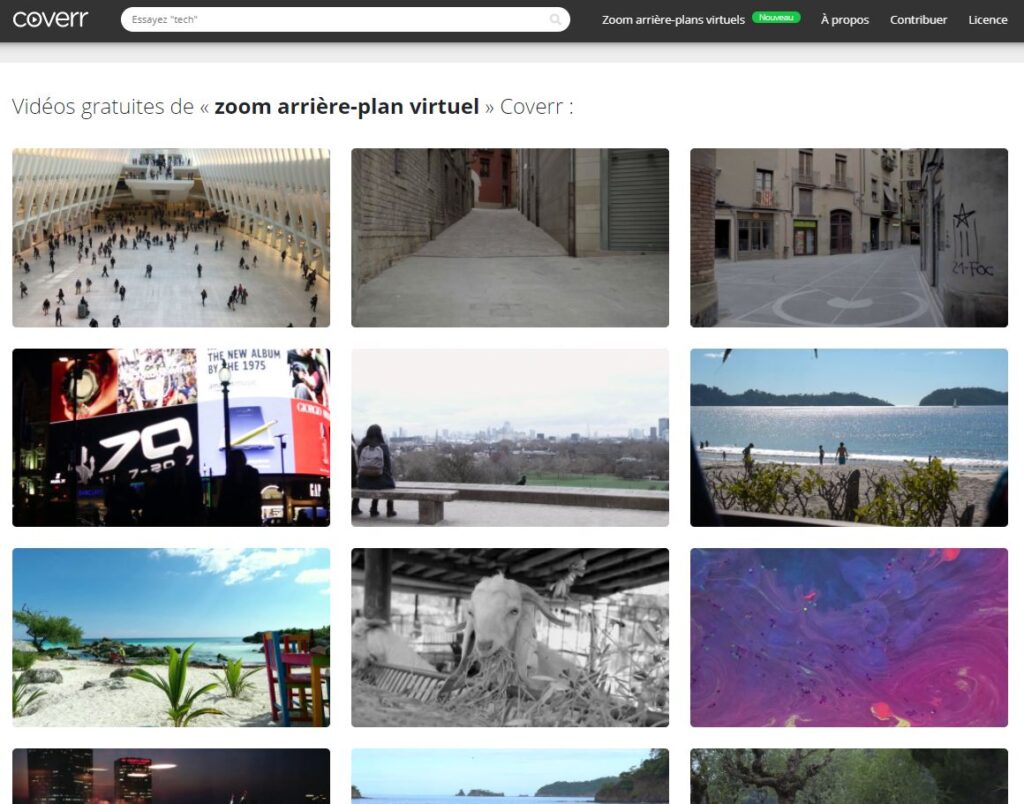The image size is (1024, 804).
Task: Open the green tree branches video
Action: click(x=849, y=776)
